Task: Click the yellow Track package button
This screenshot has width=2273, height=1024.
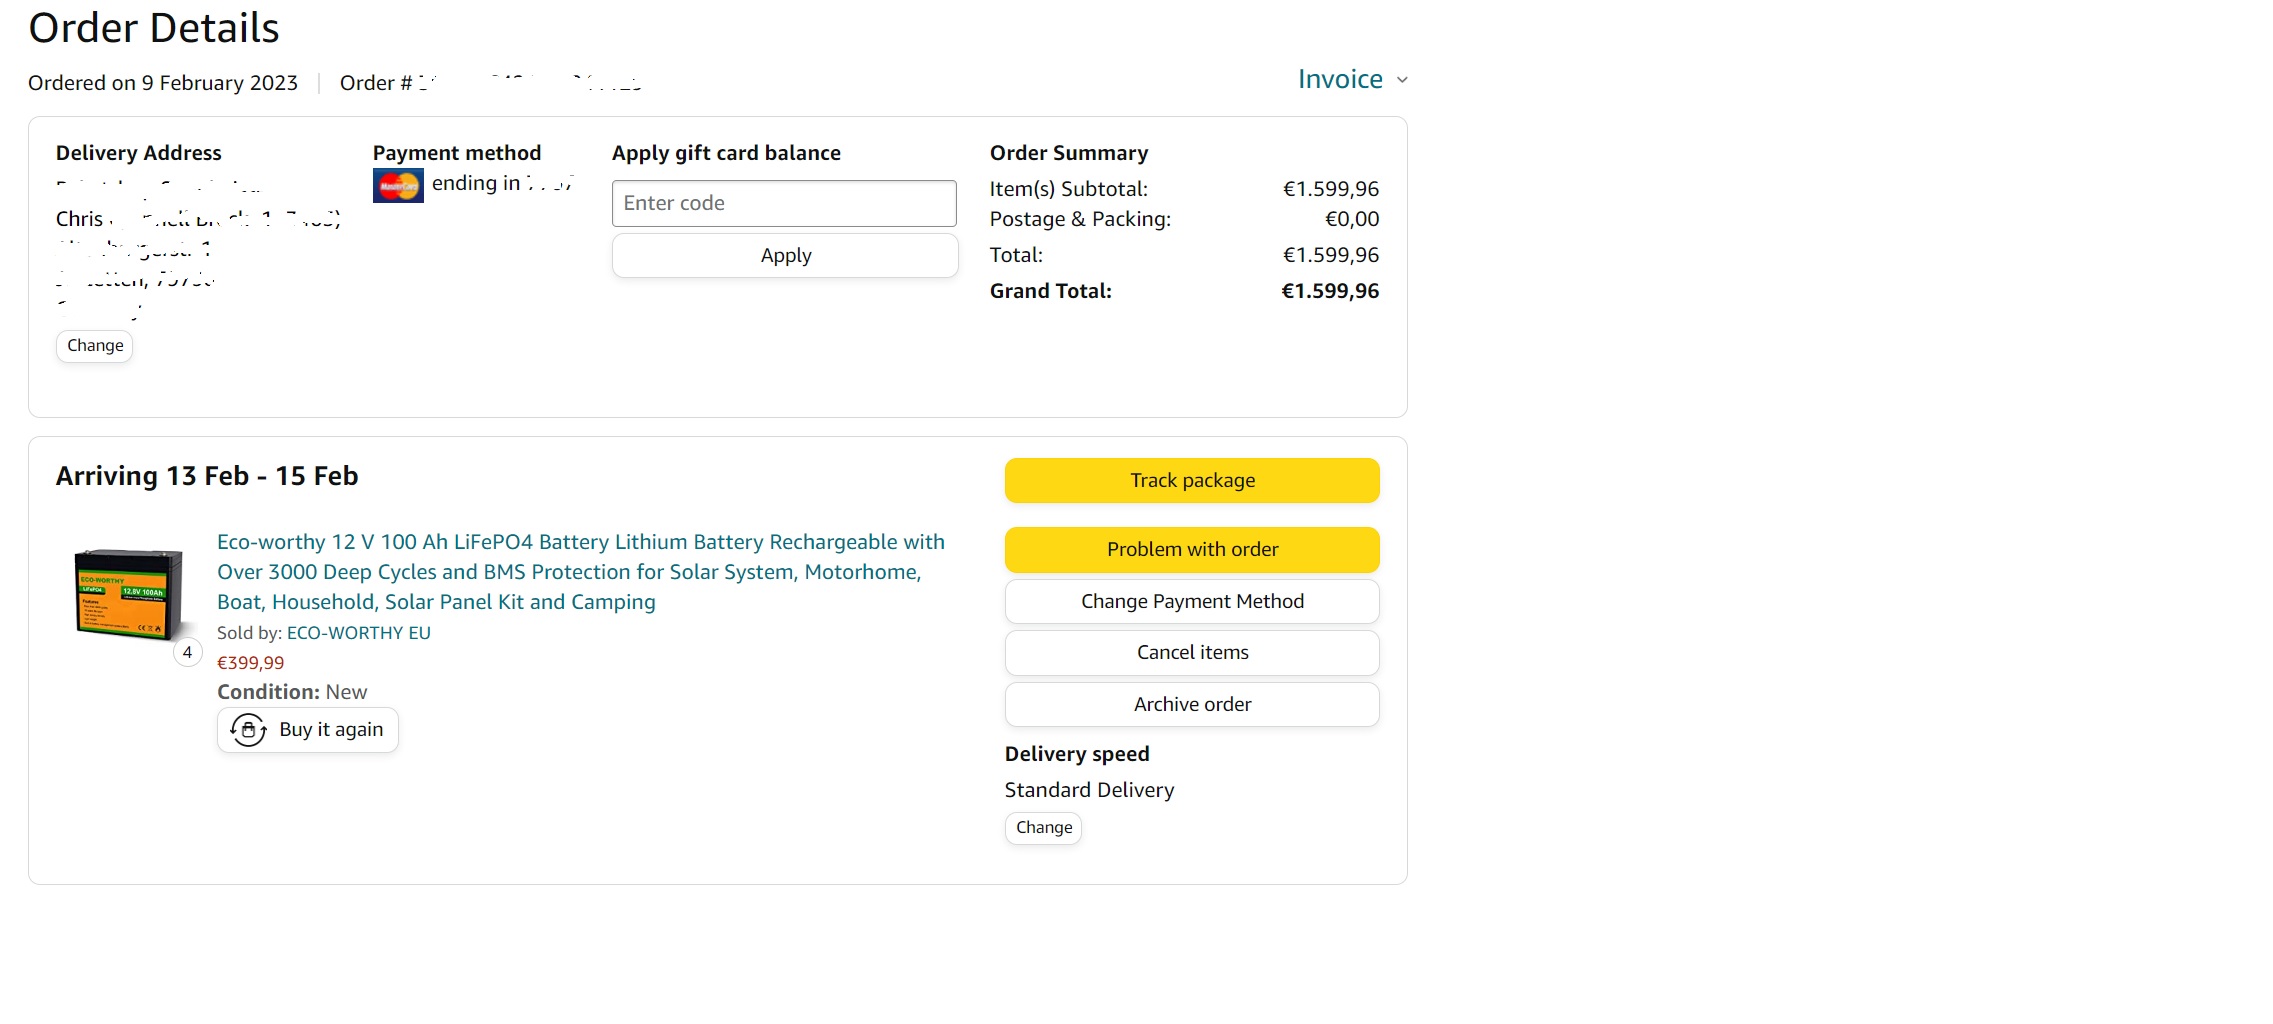Action: click(1192, 481)
